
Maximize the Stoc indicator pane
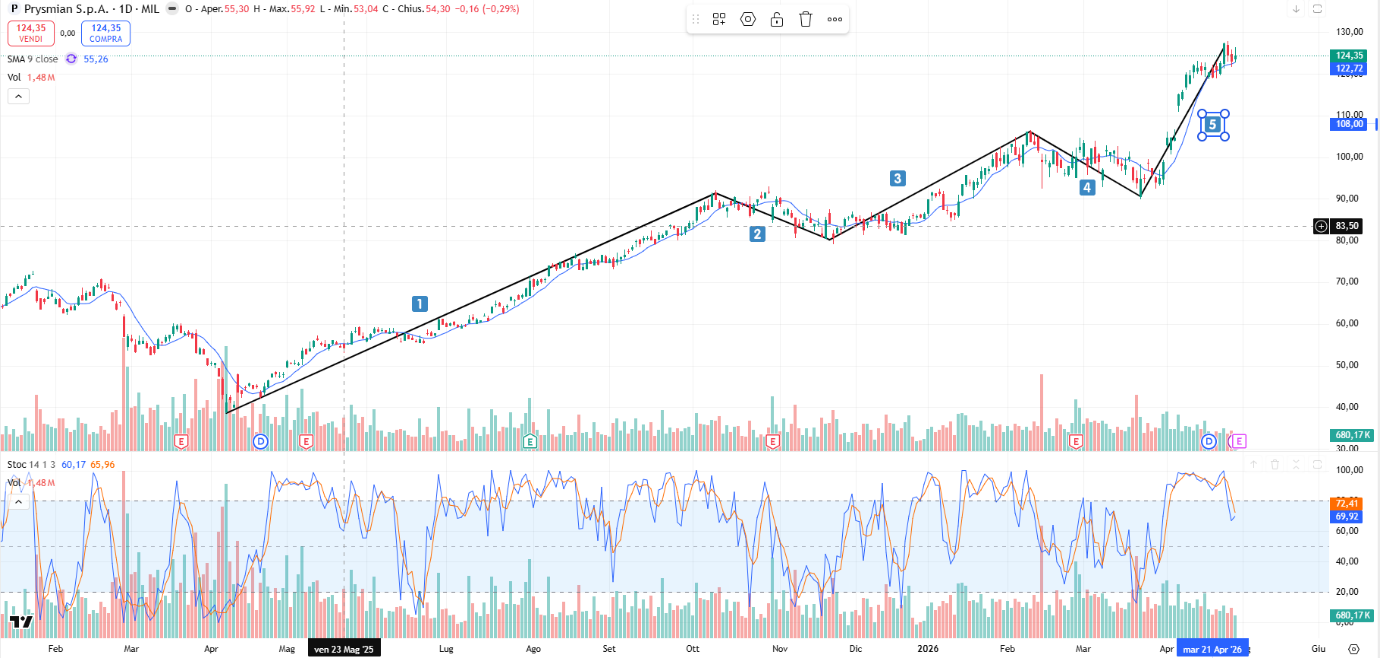[x=1317, y=464]
